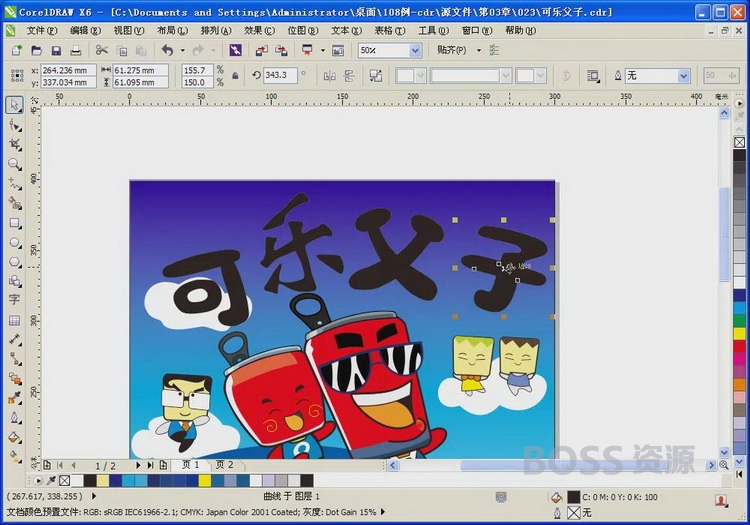Select the Fill bucket tool
750x525 pixels.
click(x=15, y=437)
